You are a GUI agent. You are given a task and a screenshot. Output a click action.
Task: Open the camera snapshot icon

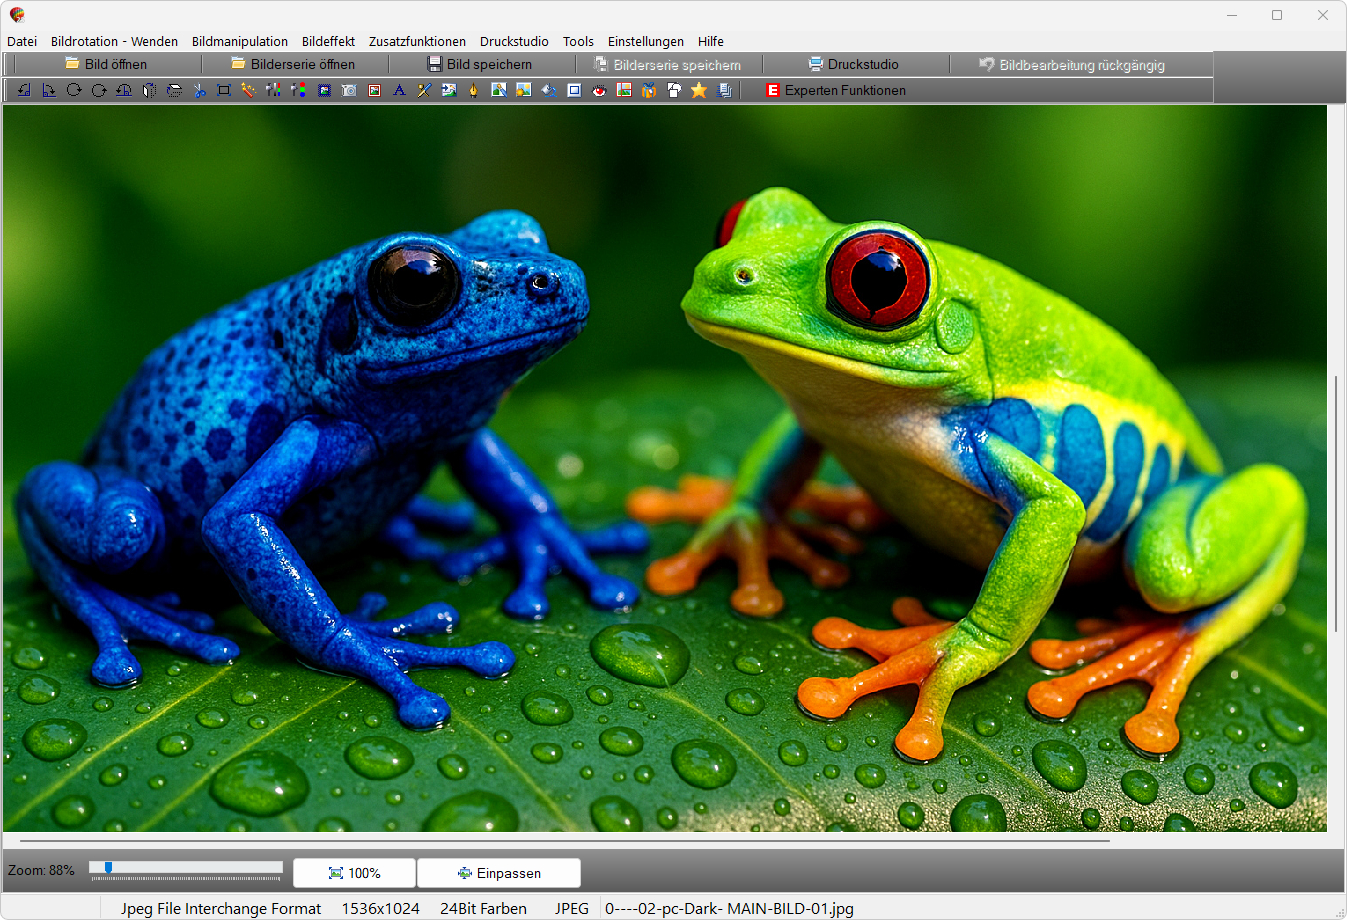click(349, 90)
